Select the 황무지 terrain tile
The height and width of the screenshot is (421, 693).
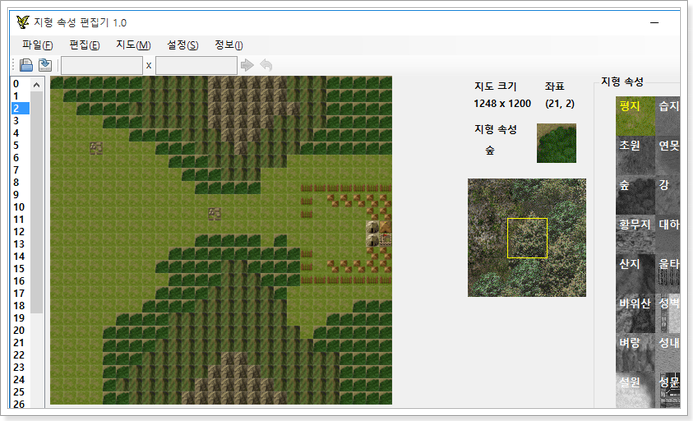click(x=635, y=234)
